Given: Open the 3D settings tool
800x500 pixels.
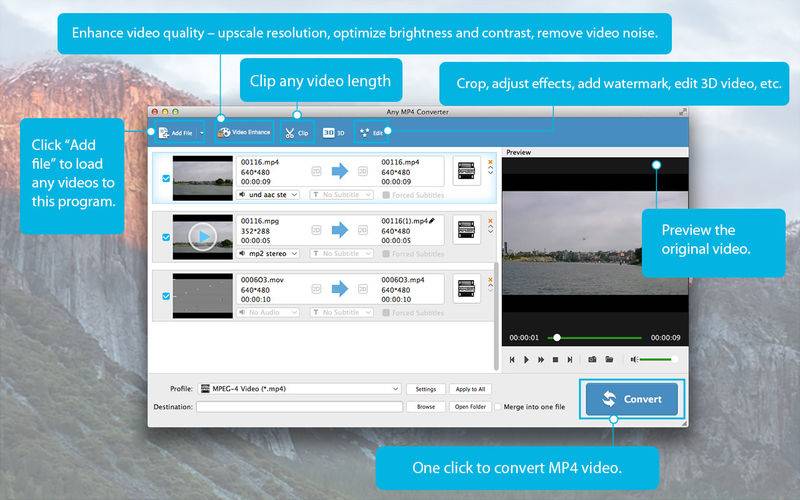Looking at the screenshot, I should tap(333, 132).
